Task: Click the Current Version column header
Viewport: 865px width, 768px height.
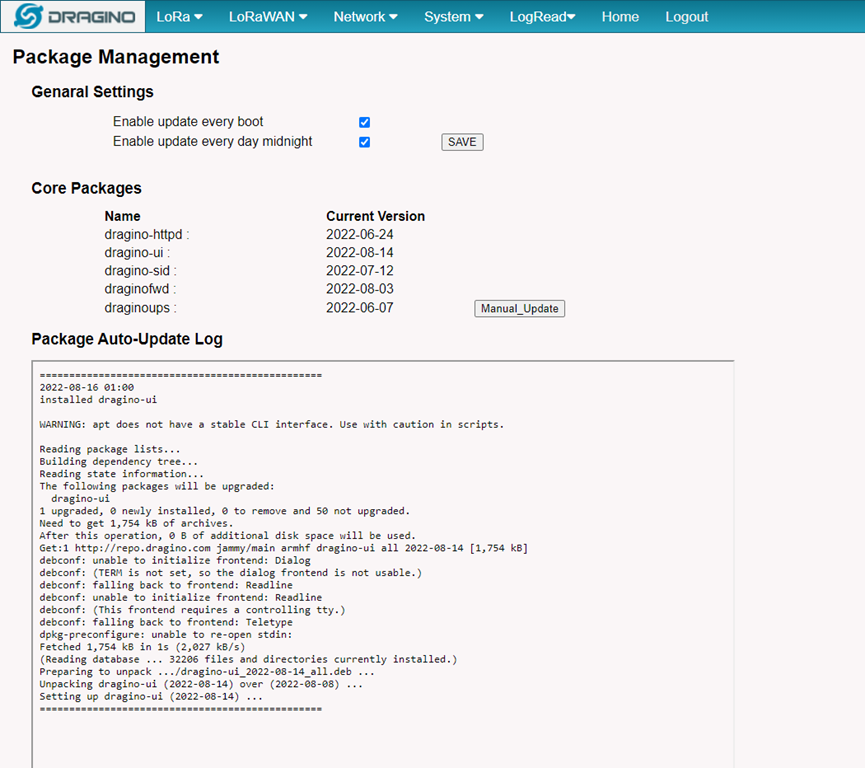Action: click(x=376, y=216)
